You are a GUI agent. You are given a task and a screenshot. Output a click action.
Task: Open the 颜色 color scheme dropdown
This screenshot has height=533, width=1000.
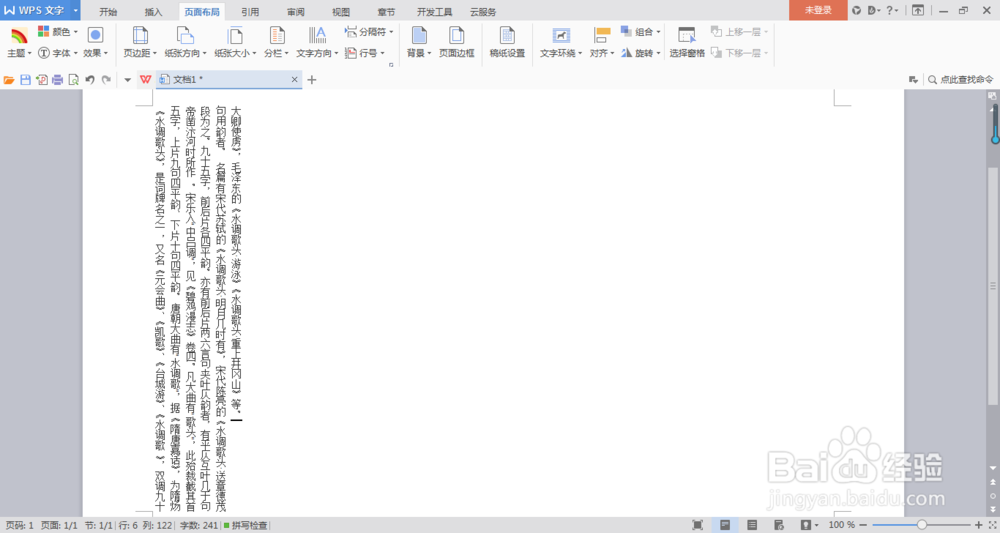57,31
